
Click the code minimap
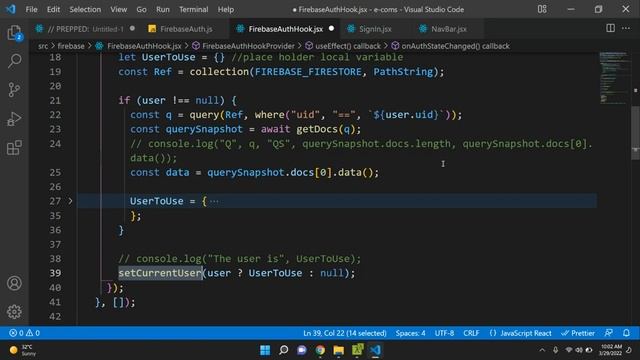614,78
